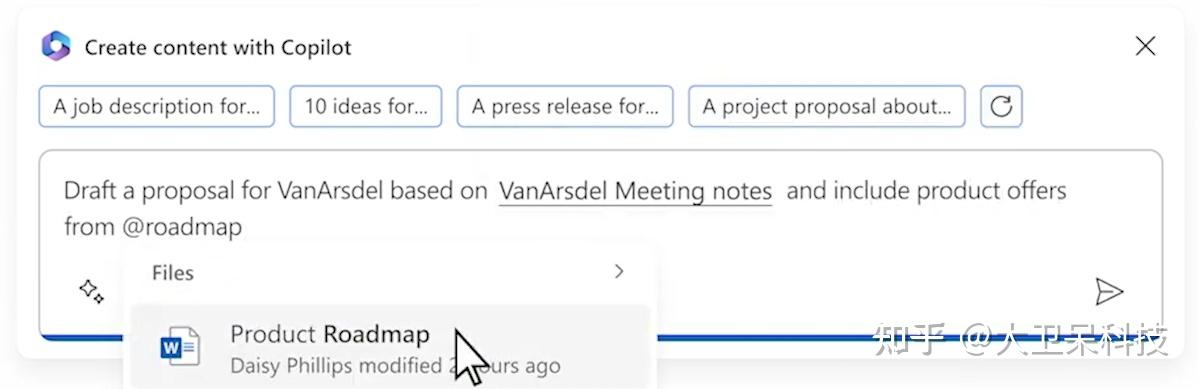This screenshot has height=389, width=1199.
Task: Expand Files with the right chevron arrow
Action: 619,271
